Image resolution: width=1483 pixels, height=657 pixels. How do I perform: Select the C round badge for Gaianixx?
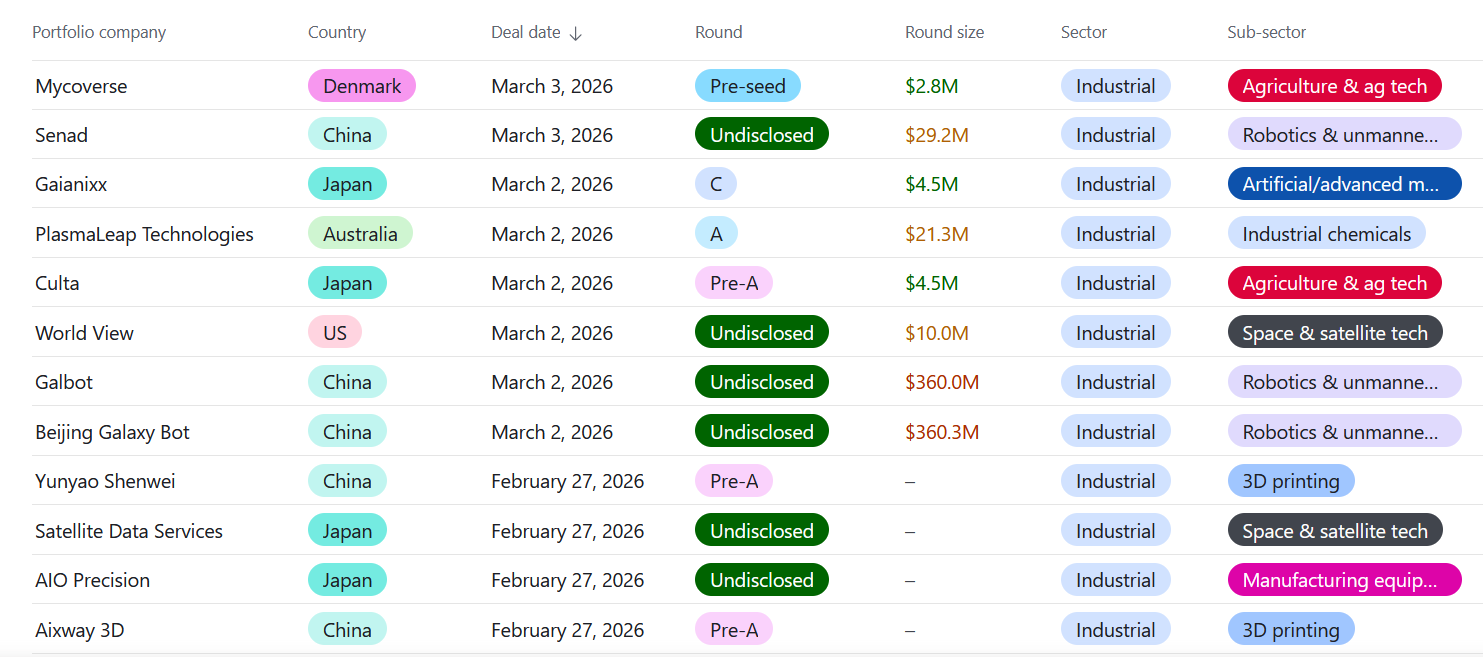(715, 184)
